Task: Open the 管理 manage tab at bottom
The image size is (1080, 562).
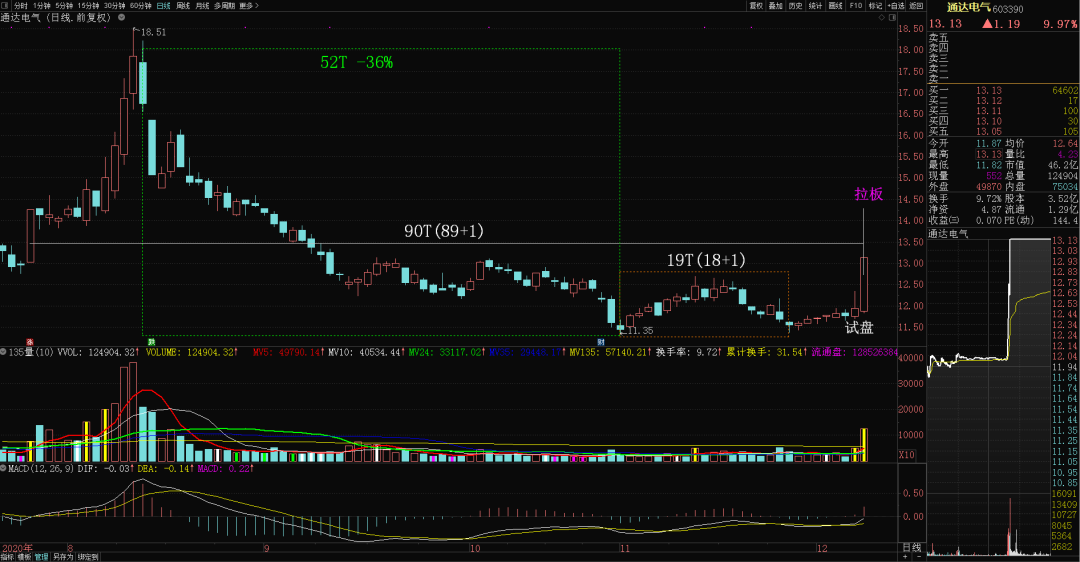Action: (x=41, y=557)
